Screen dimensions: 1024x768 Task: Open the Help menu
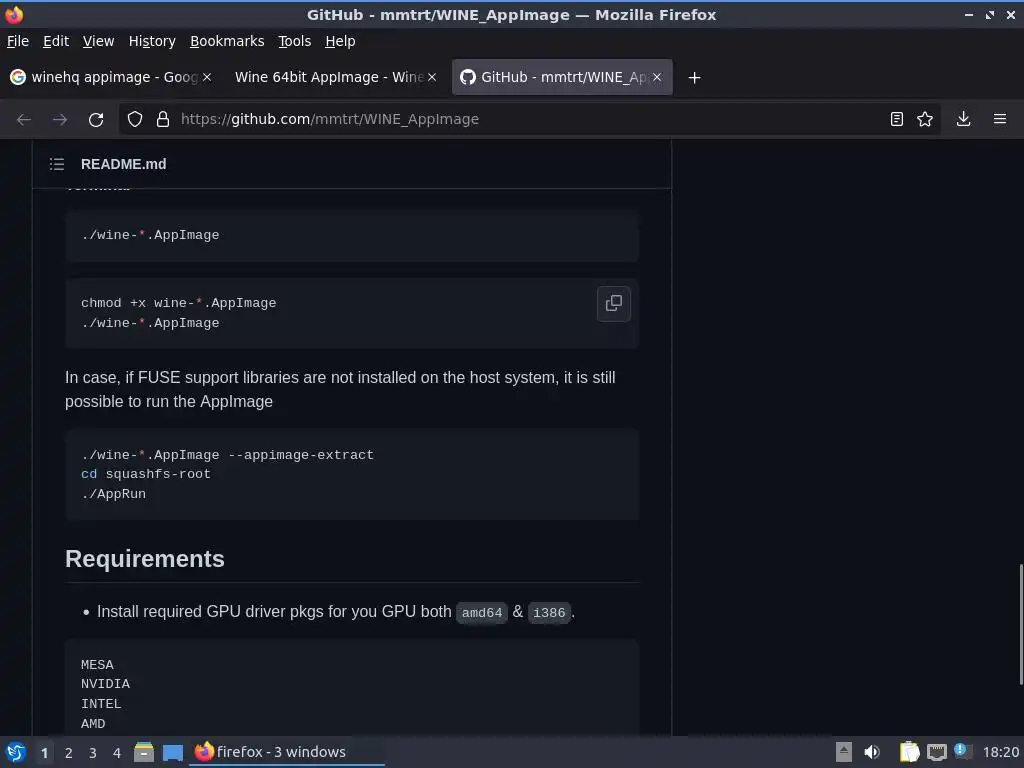point(340,41)
